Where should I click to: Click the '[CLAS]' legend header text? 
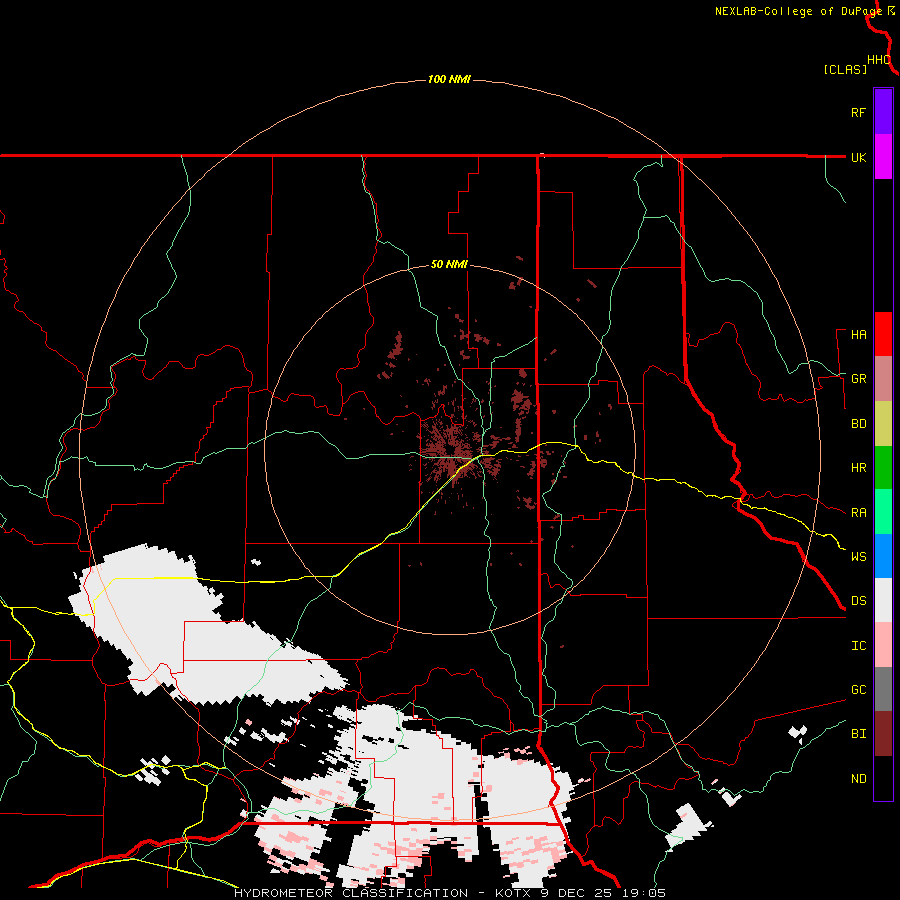(x=845, y=69)
